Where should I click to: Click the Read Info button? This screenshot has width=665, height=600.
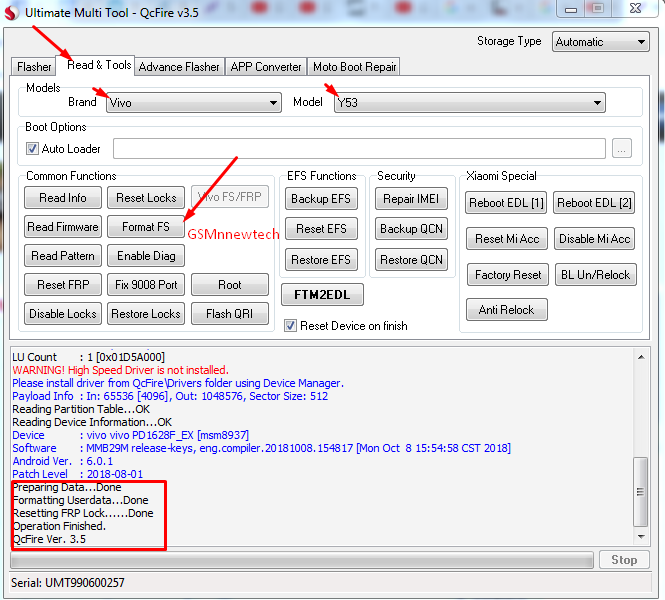(63, 198)
